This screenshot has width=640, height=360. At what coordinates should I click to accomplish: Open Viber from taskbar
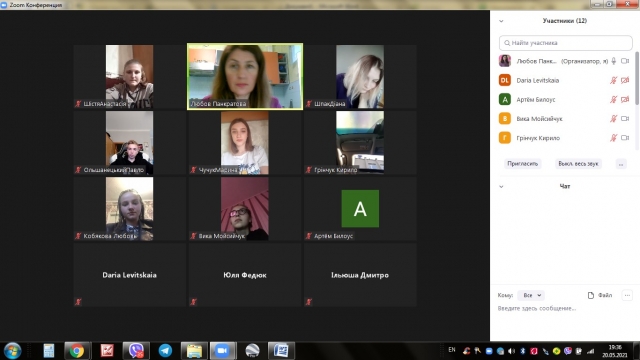[x=136, y=351]
